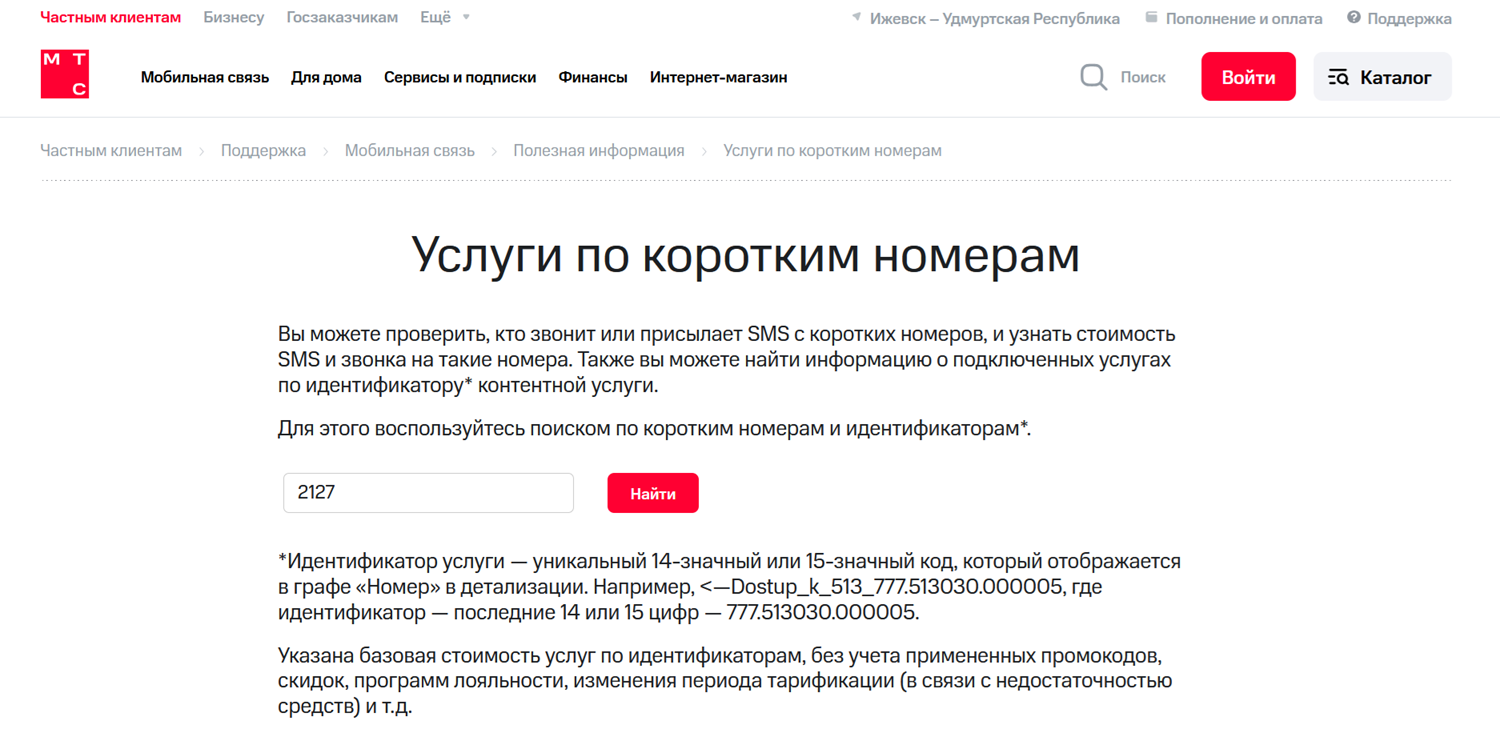Click the question mark support icon
Viewport: 1500px width, 737px height.
[x=1354, y=17]
